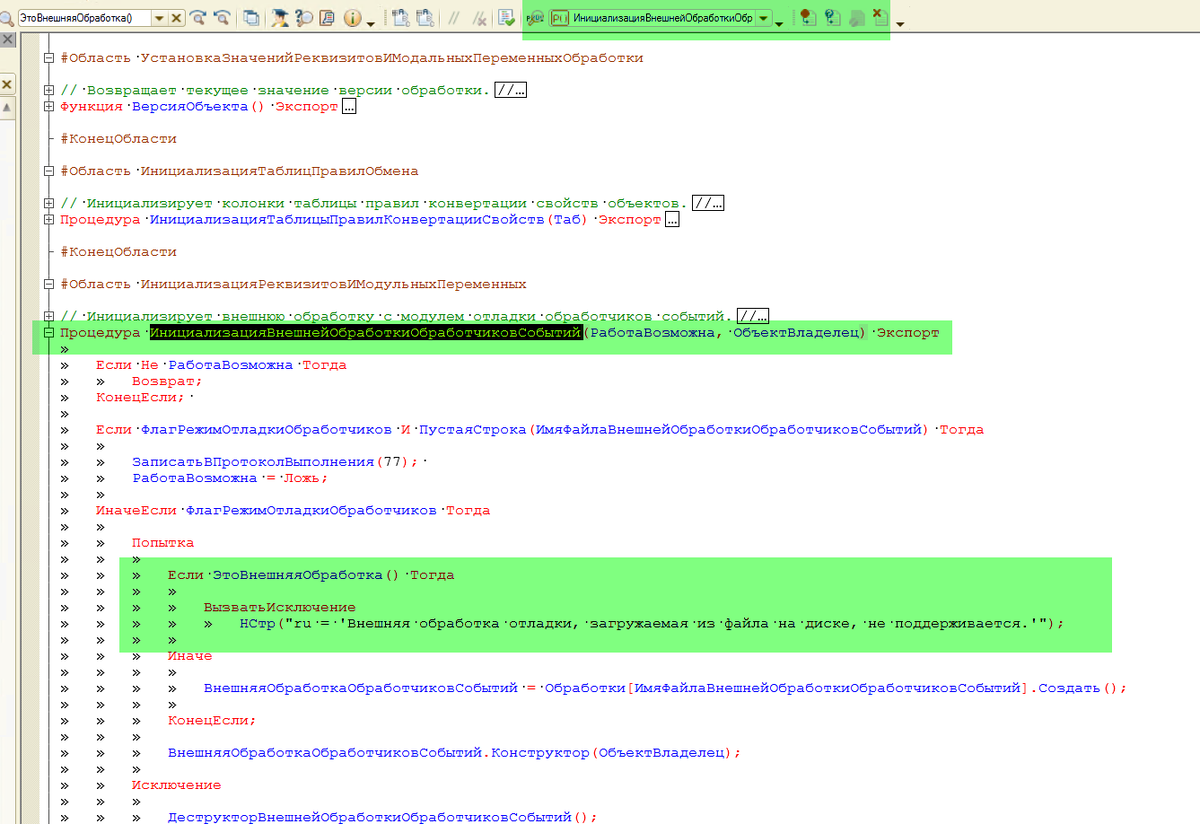Click the line ending with .Создать();
Screen dimensions: 1200x824
pos(665,688)
